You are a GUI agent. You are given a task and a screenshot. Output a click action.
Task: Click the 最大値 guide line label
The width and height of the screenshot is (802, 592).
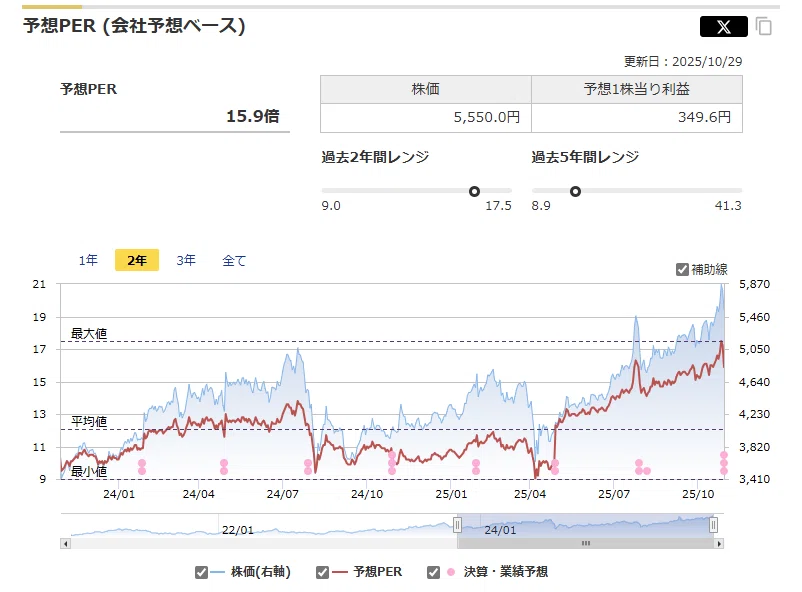pyautogui.click(x=89, y=334)
